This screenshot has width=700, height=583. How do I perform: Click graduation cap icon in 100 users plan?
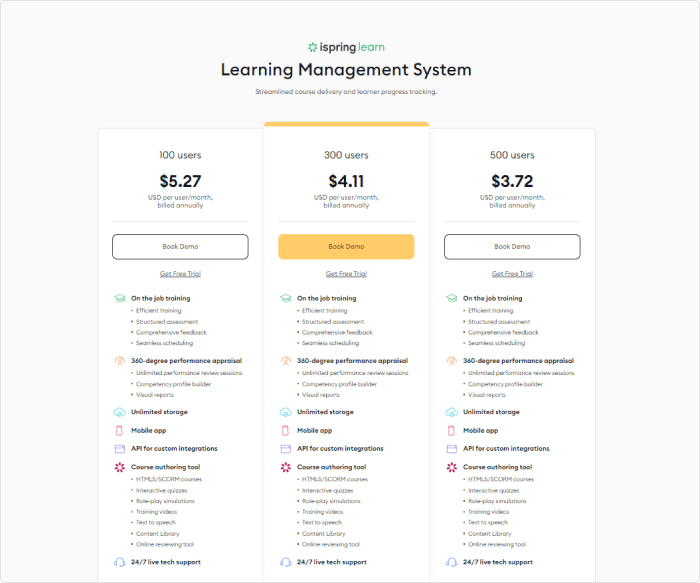pyautogui.click(x=120, y=298)
